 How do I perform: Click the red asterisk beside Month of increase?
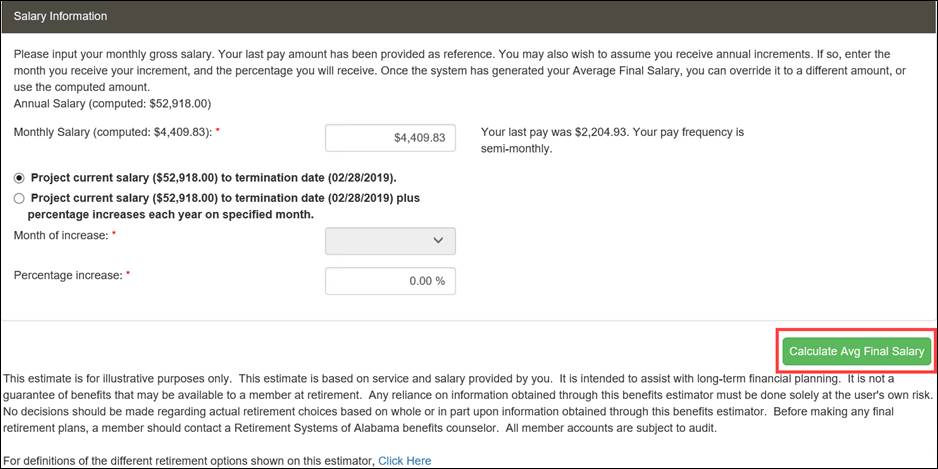pos(114,233)
